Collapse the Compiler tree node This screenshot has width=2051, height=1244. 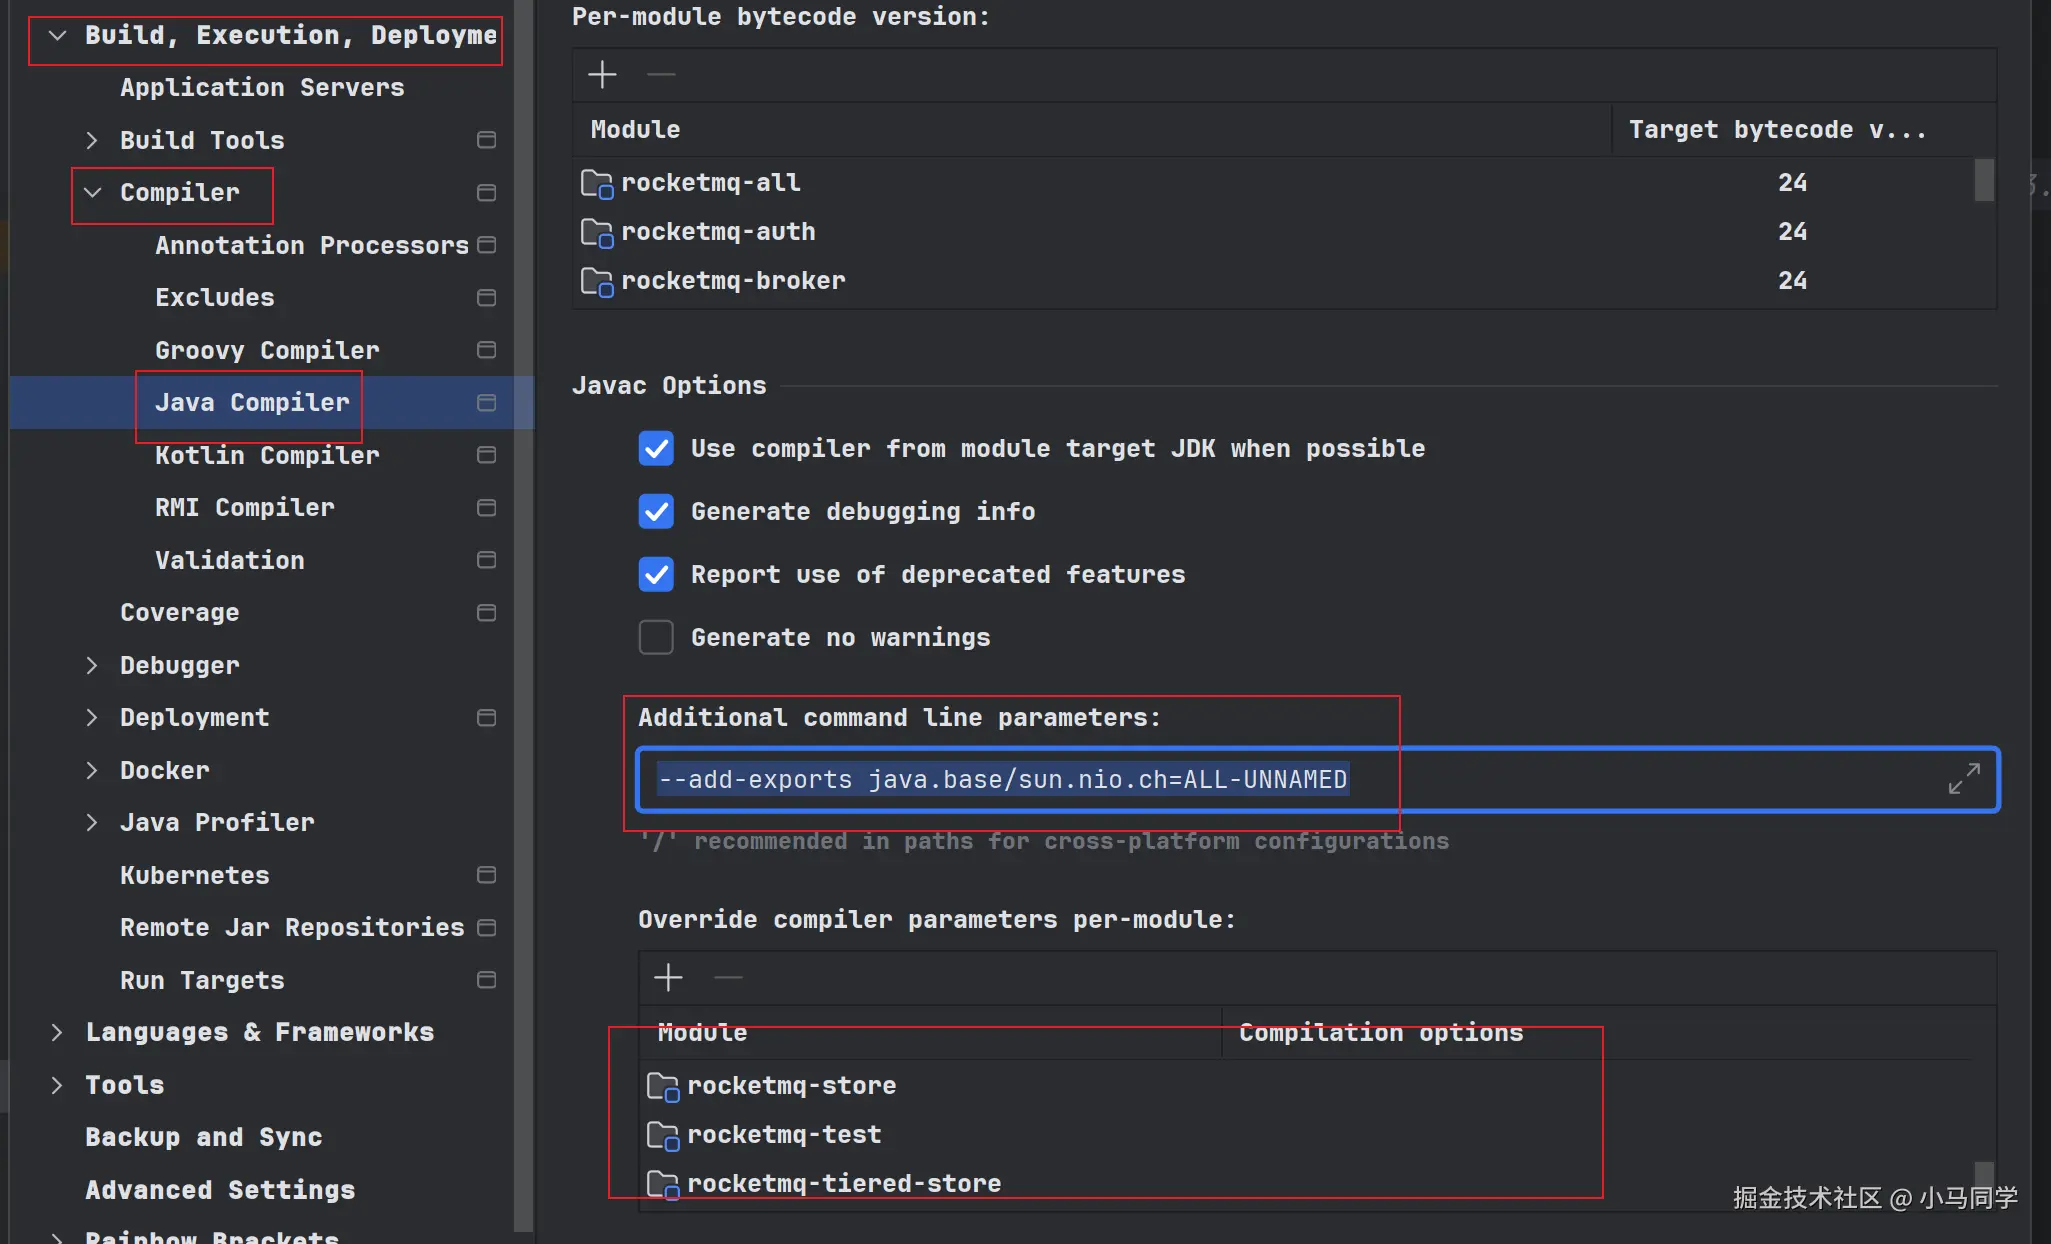point(93,192)
